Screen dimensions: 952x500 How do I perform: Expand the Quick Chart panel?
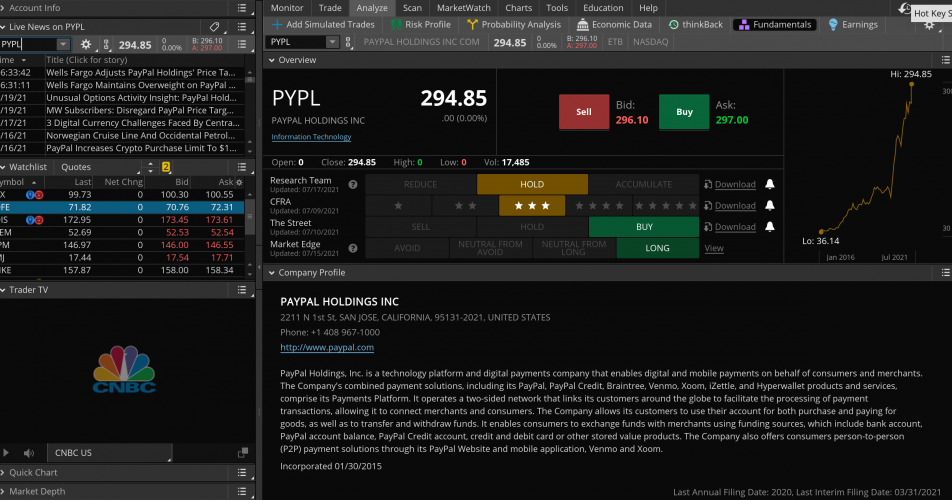click(x=3, y=473)
